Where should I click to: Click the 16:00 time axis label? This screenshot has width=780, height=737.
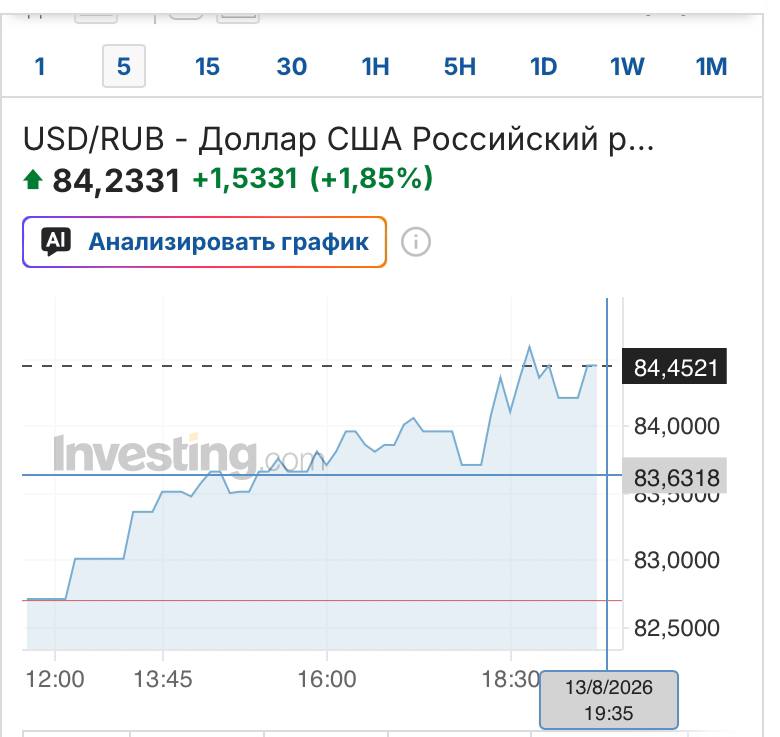pyautogui.click(x=327, y=679)
